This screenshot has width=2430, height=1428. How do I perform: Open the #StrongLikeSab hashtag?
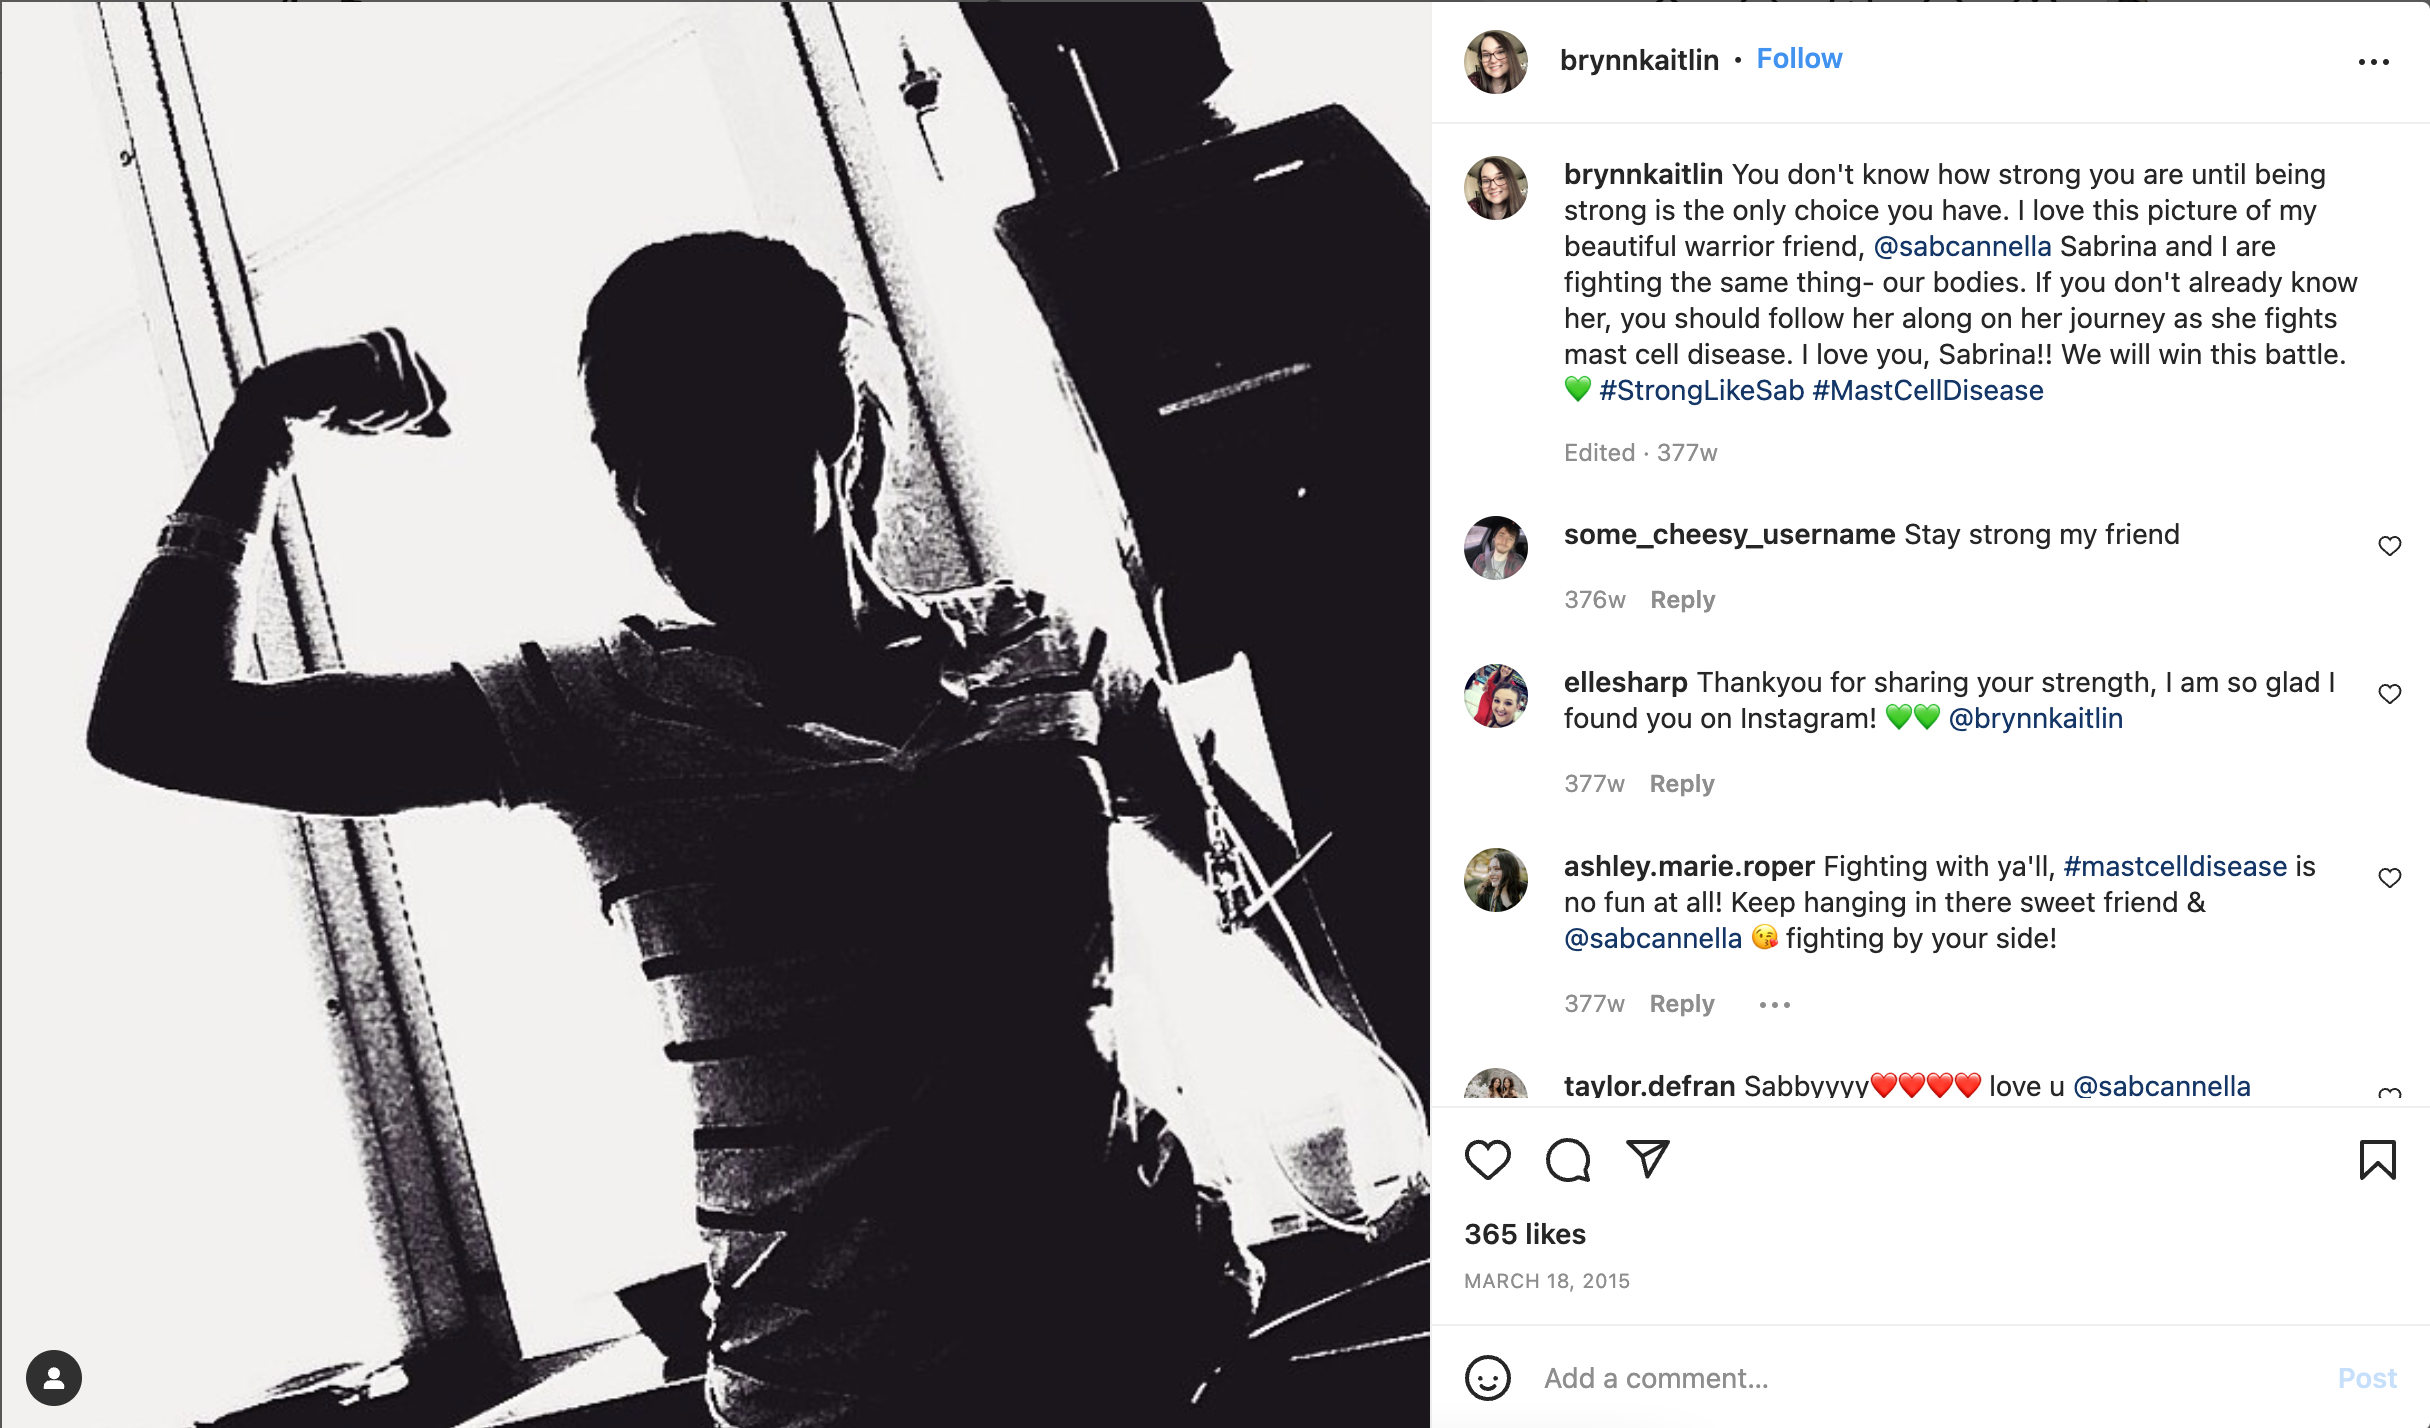pos(1701,391)
